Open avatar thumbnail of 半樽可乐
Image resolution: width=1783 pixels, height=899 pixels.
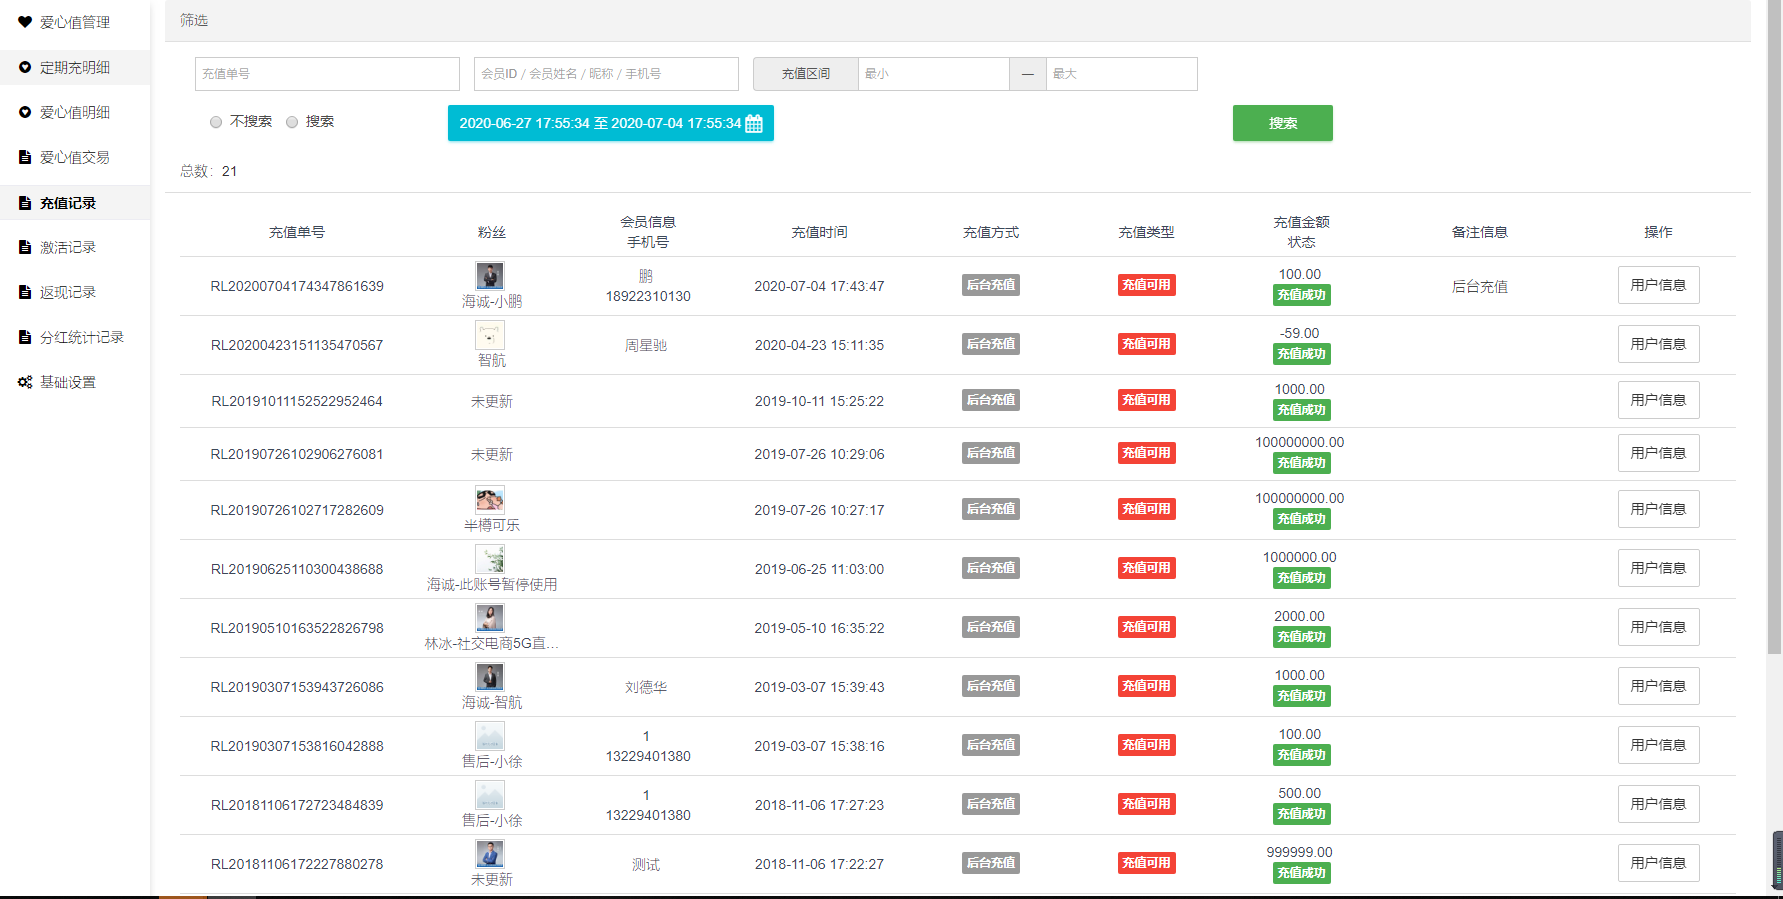tap(490, 500)
